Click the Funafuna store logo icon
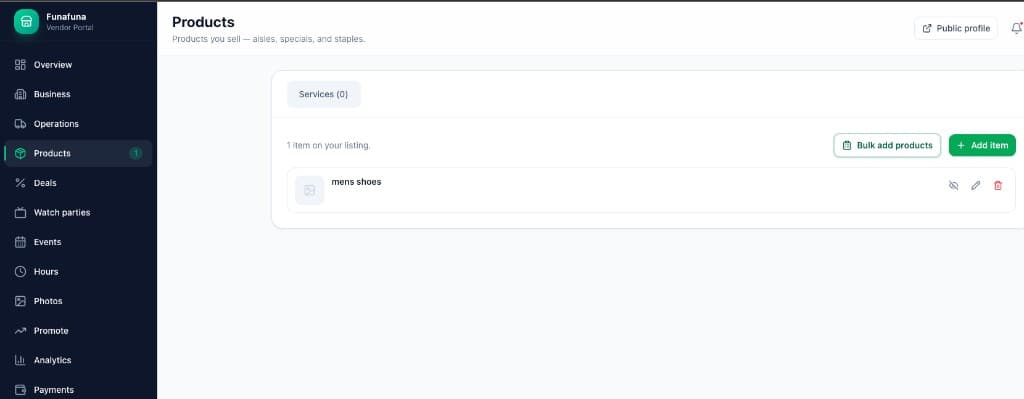This screenshot has height=399, width=1024. pos(26,22)
